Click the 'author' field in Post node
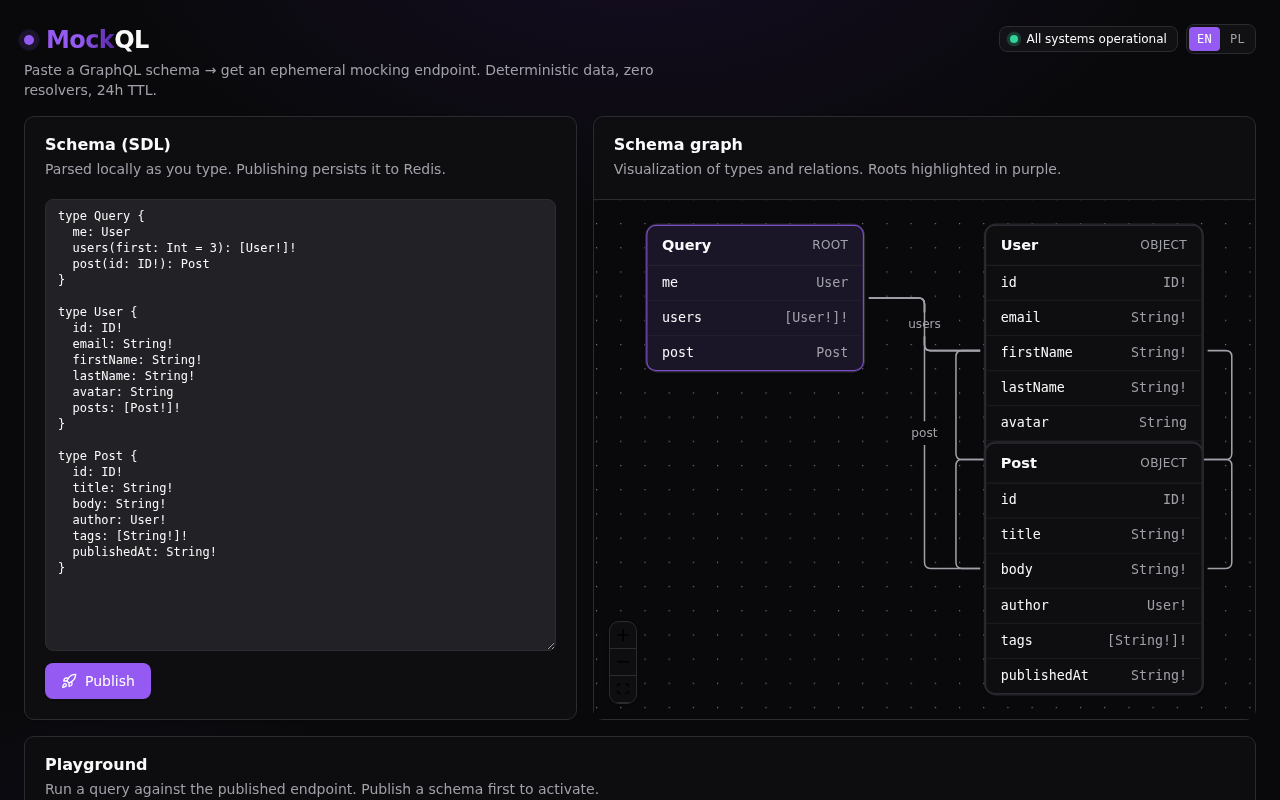 coord(1094,606)
